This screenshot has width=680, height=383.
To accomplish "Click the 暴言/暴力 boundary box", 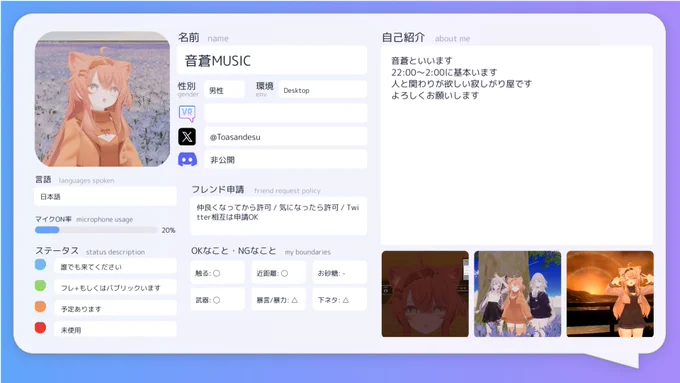I will click(278, 299).
